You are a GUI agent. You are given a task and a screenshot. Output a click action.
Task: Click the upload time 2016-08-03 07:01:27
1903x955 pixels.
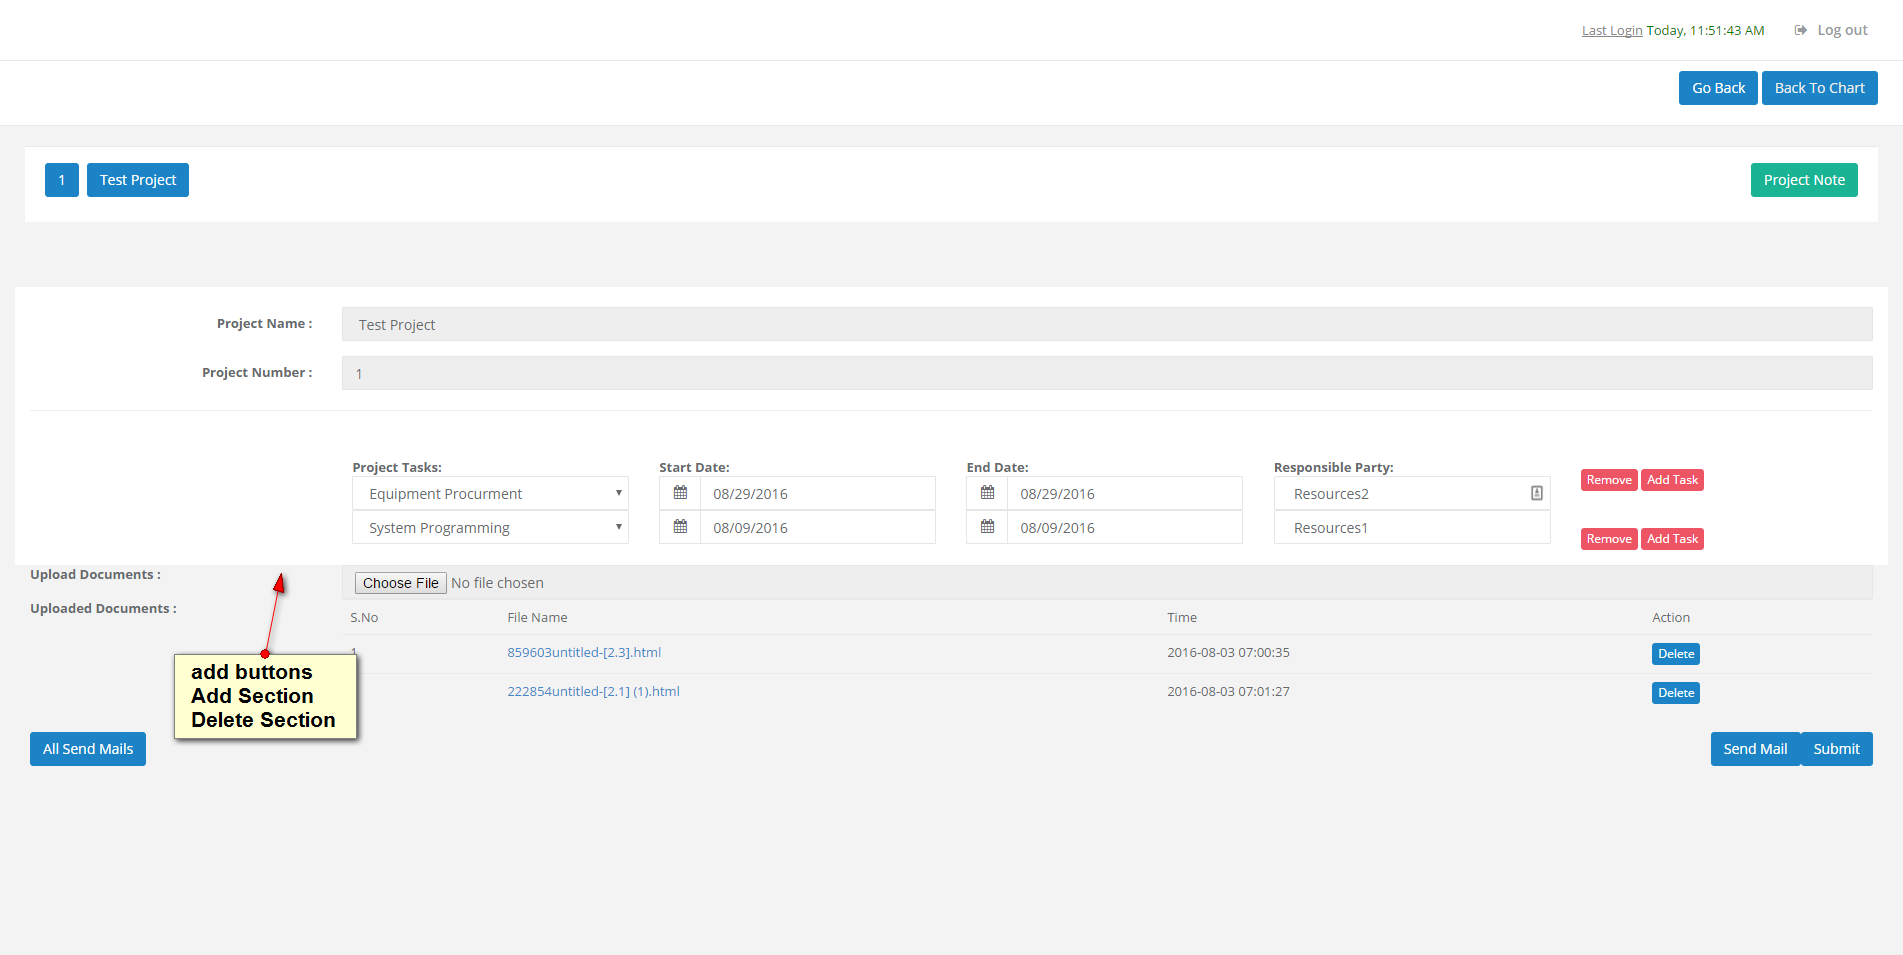tap(1228, 691)
